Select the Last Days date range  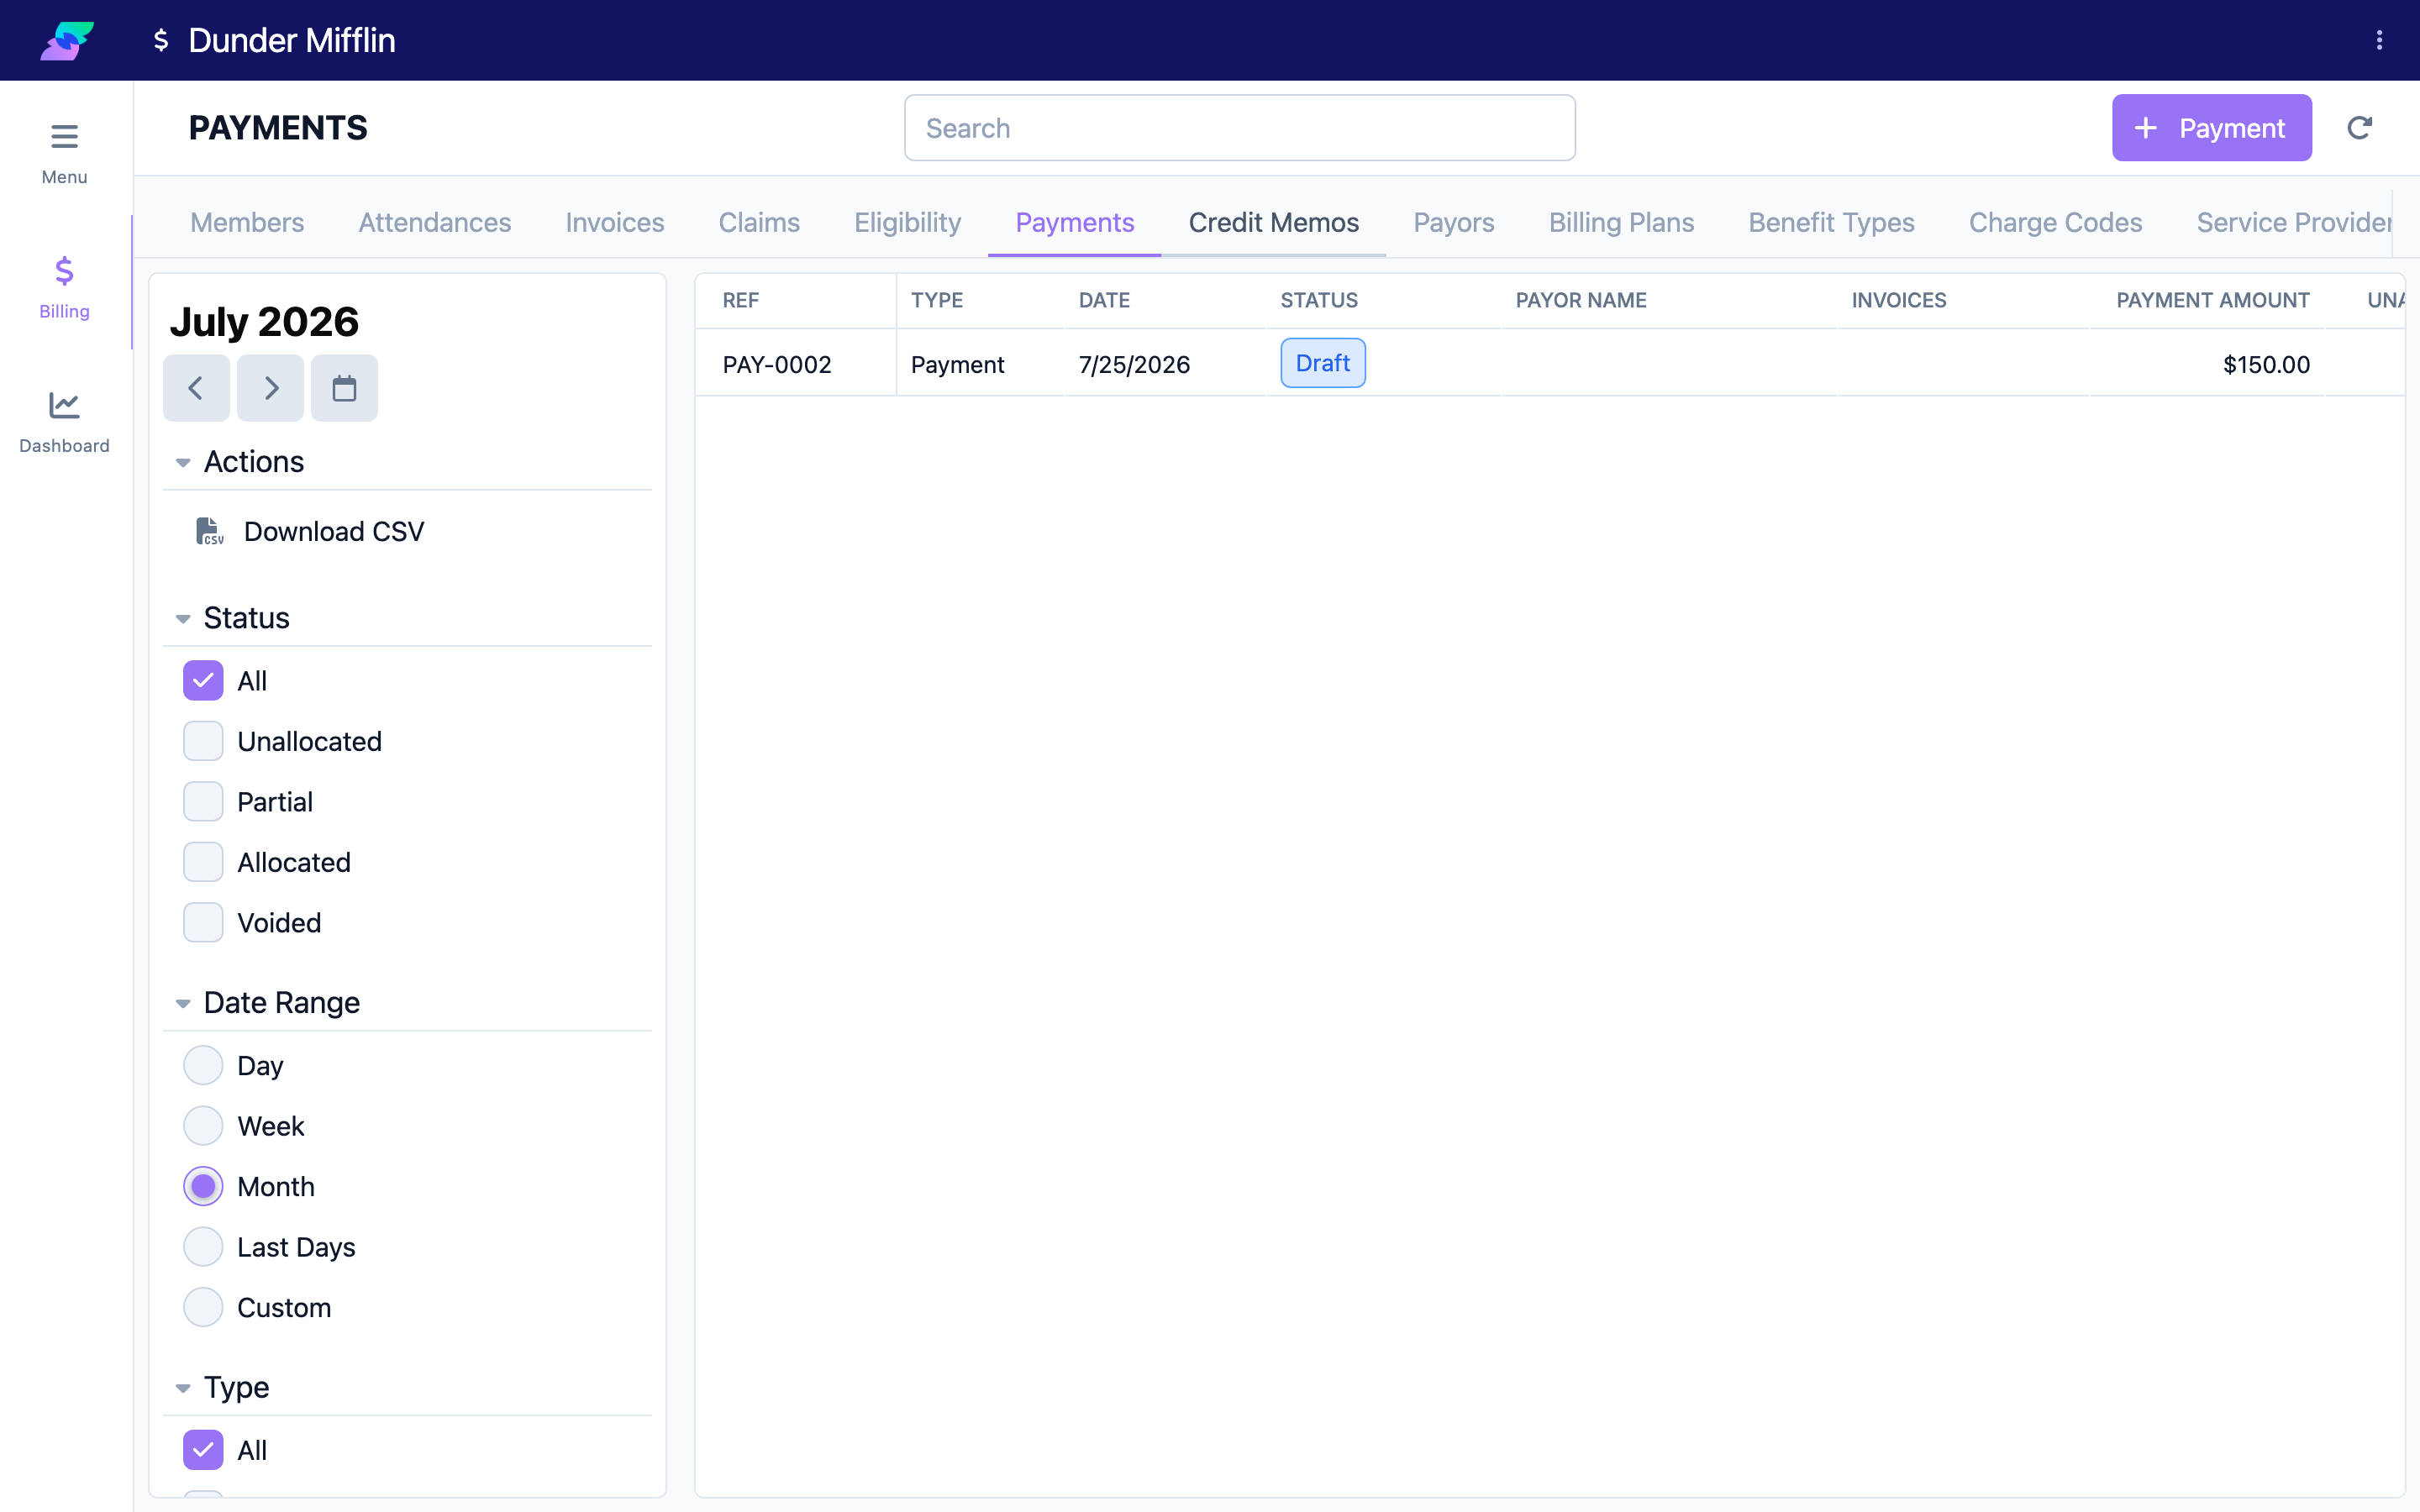[x=203, y=1247]
